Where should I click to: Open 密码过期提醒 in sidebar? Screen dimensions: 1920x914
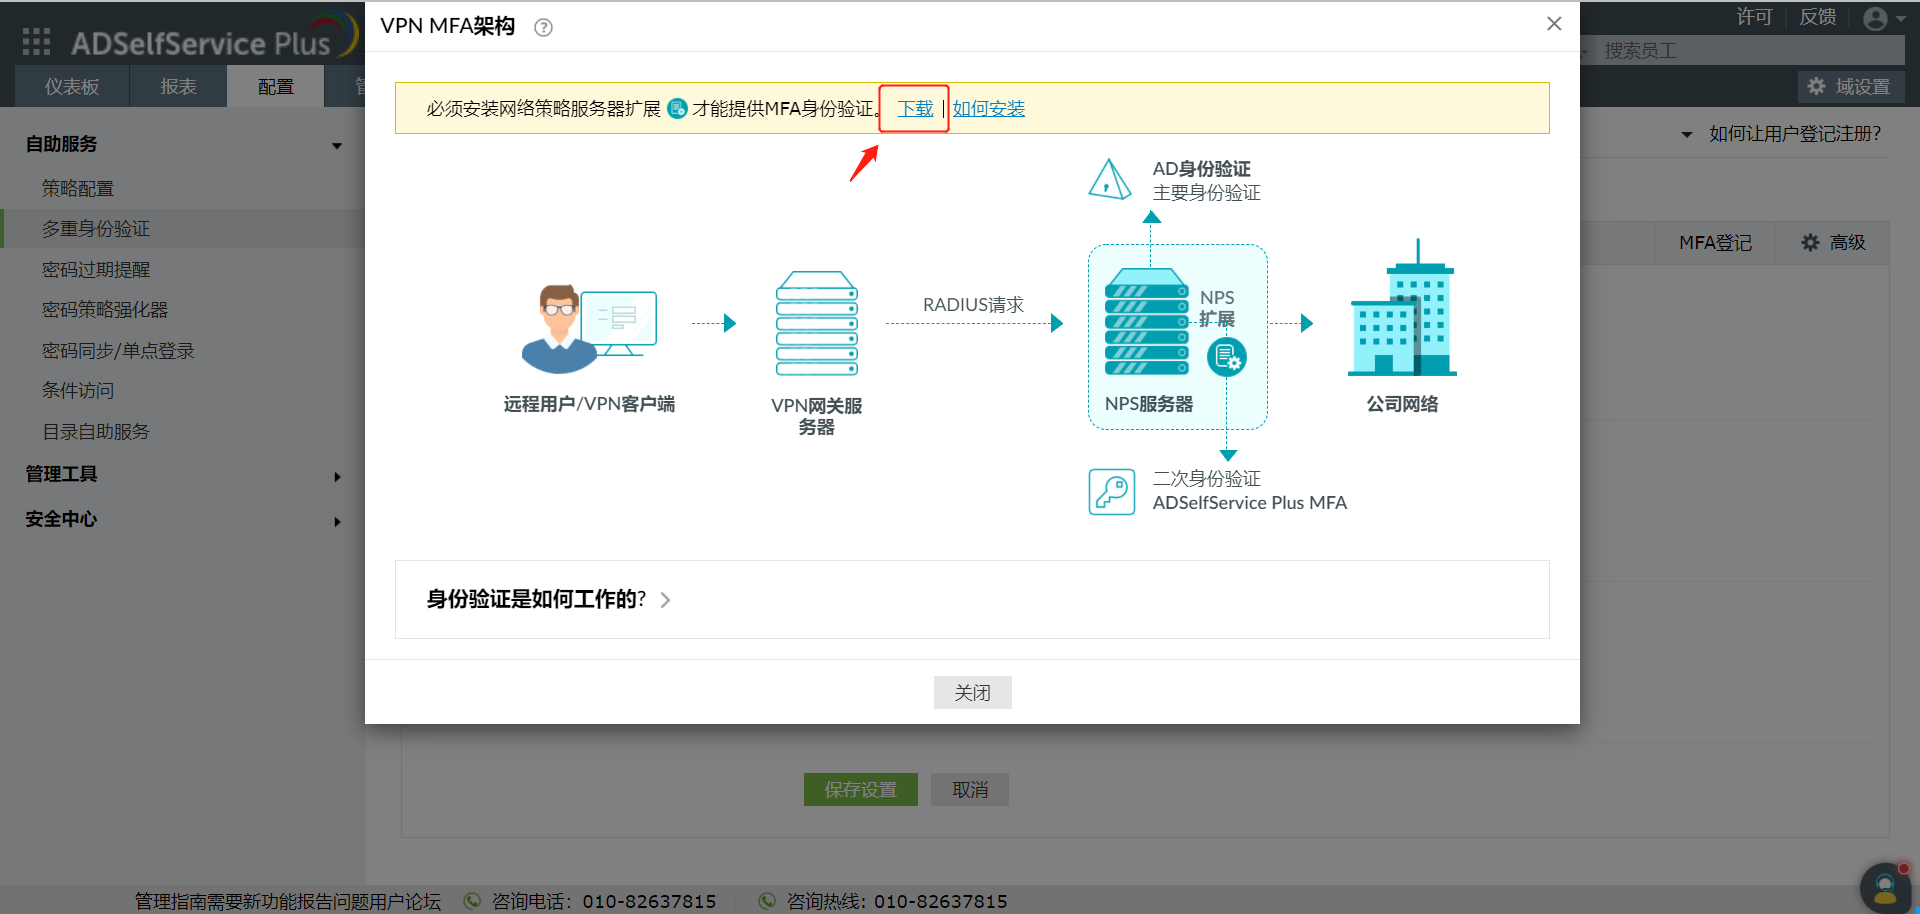[96, 269]
